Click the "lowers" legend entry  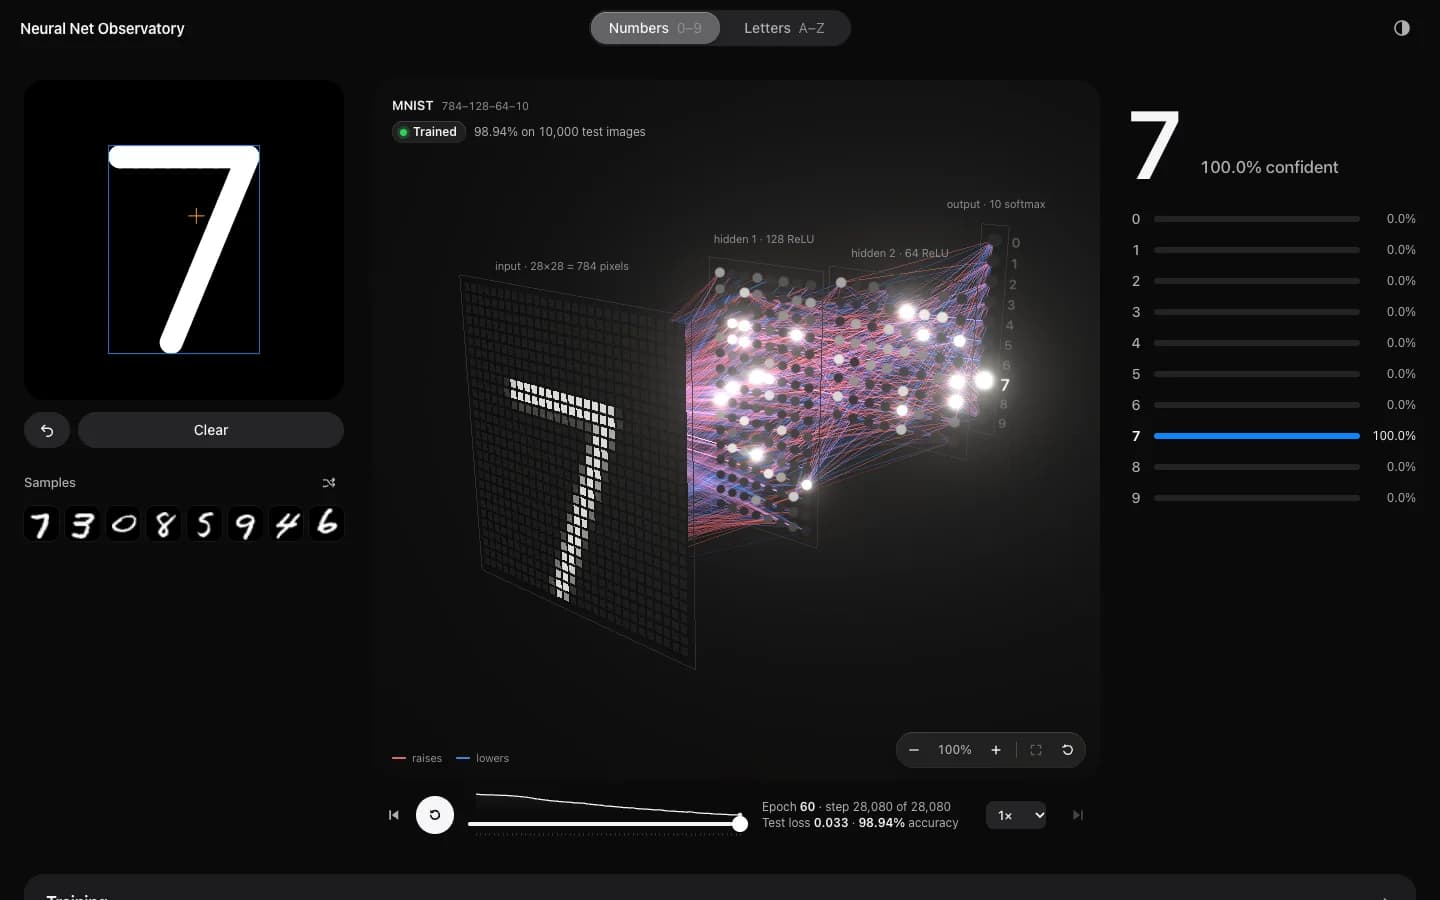(x=483, y=758)
